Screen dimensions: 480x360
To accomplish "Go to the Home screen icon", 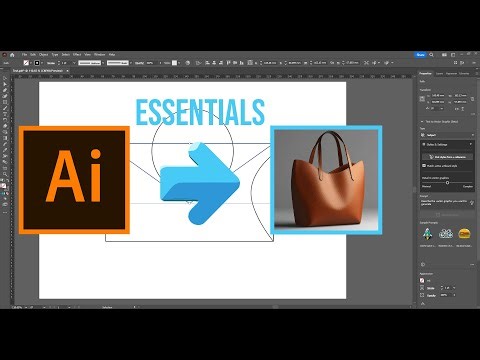I will 12,55.
